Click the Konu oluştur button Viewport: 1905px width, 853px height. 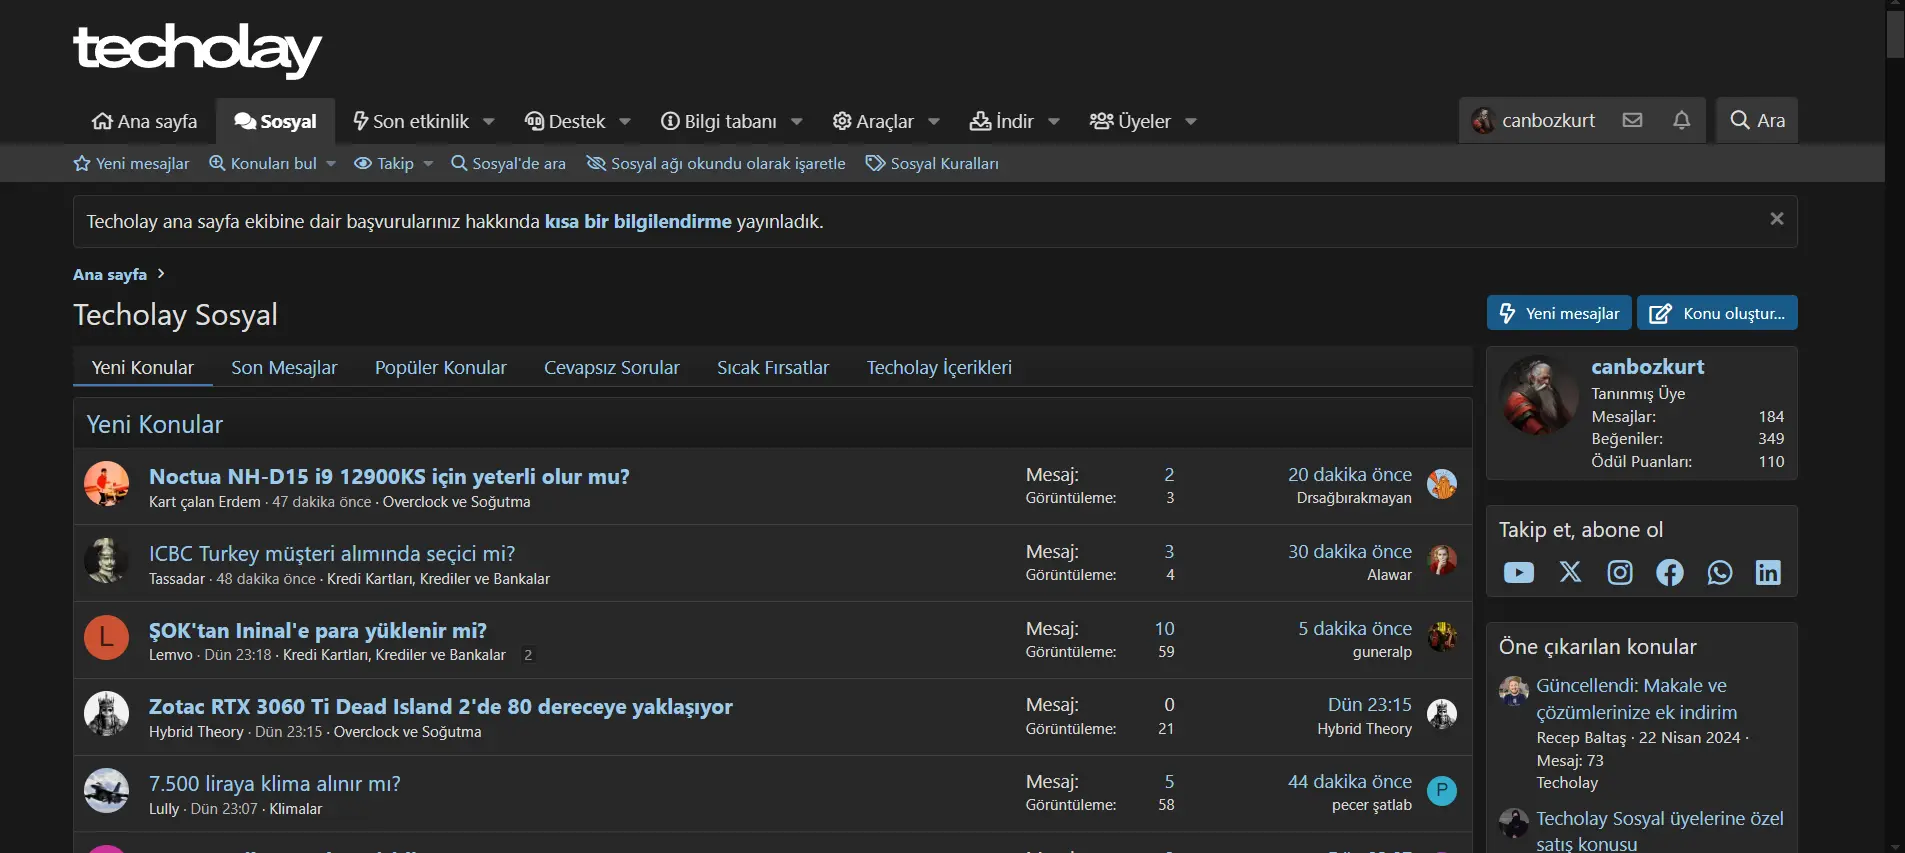(x=1717, y=313)
